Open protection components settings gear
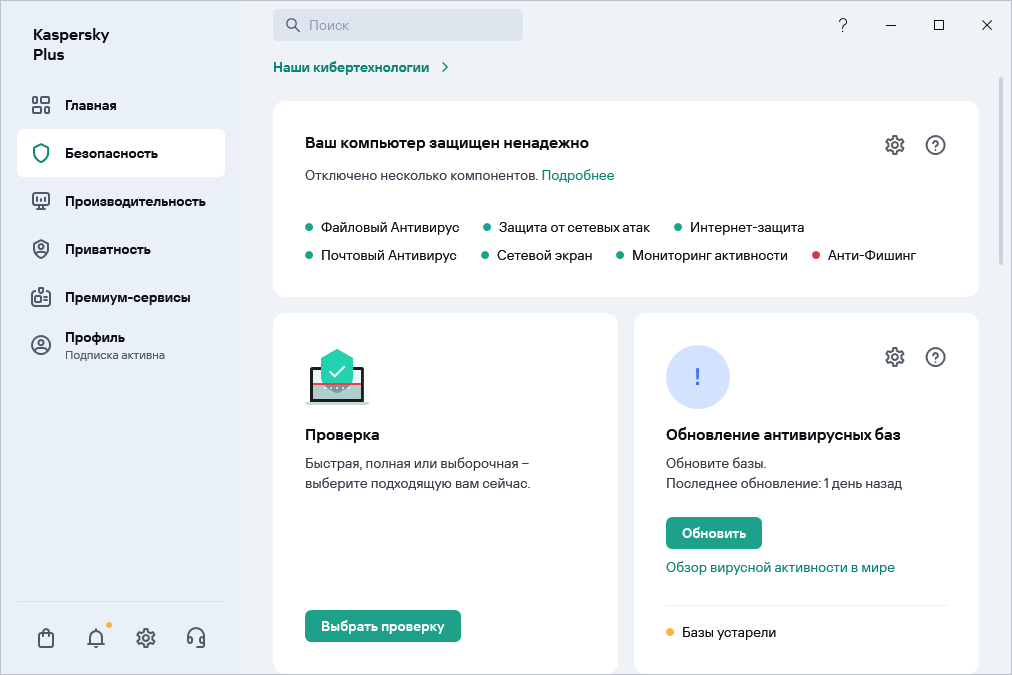Viewport: 1012px width, 675px height. [x=895, y=145]
